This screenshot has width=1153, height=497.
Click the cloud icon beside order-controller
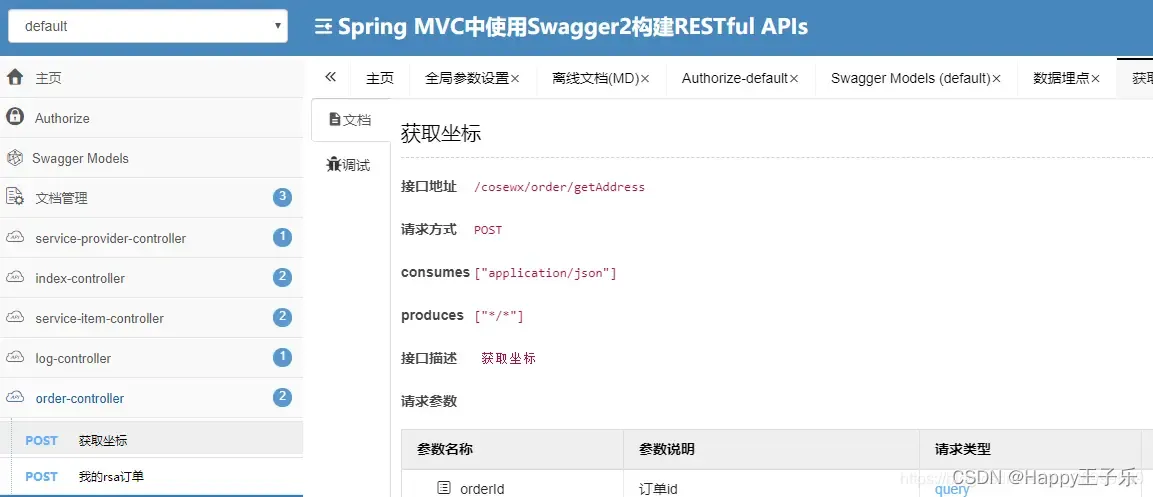coord(15,398)
